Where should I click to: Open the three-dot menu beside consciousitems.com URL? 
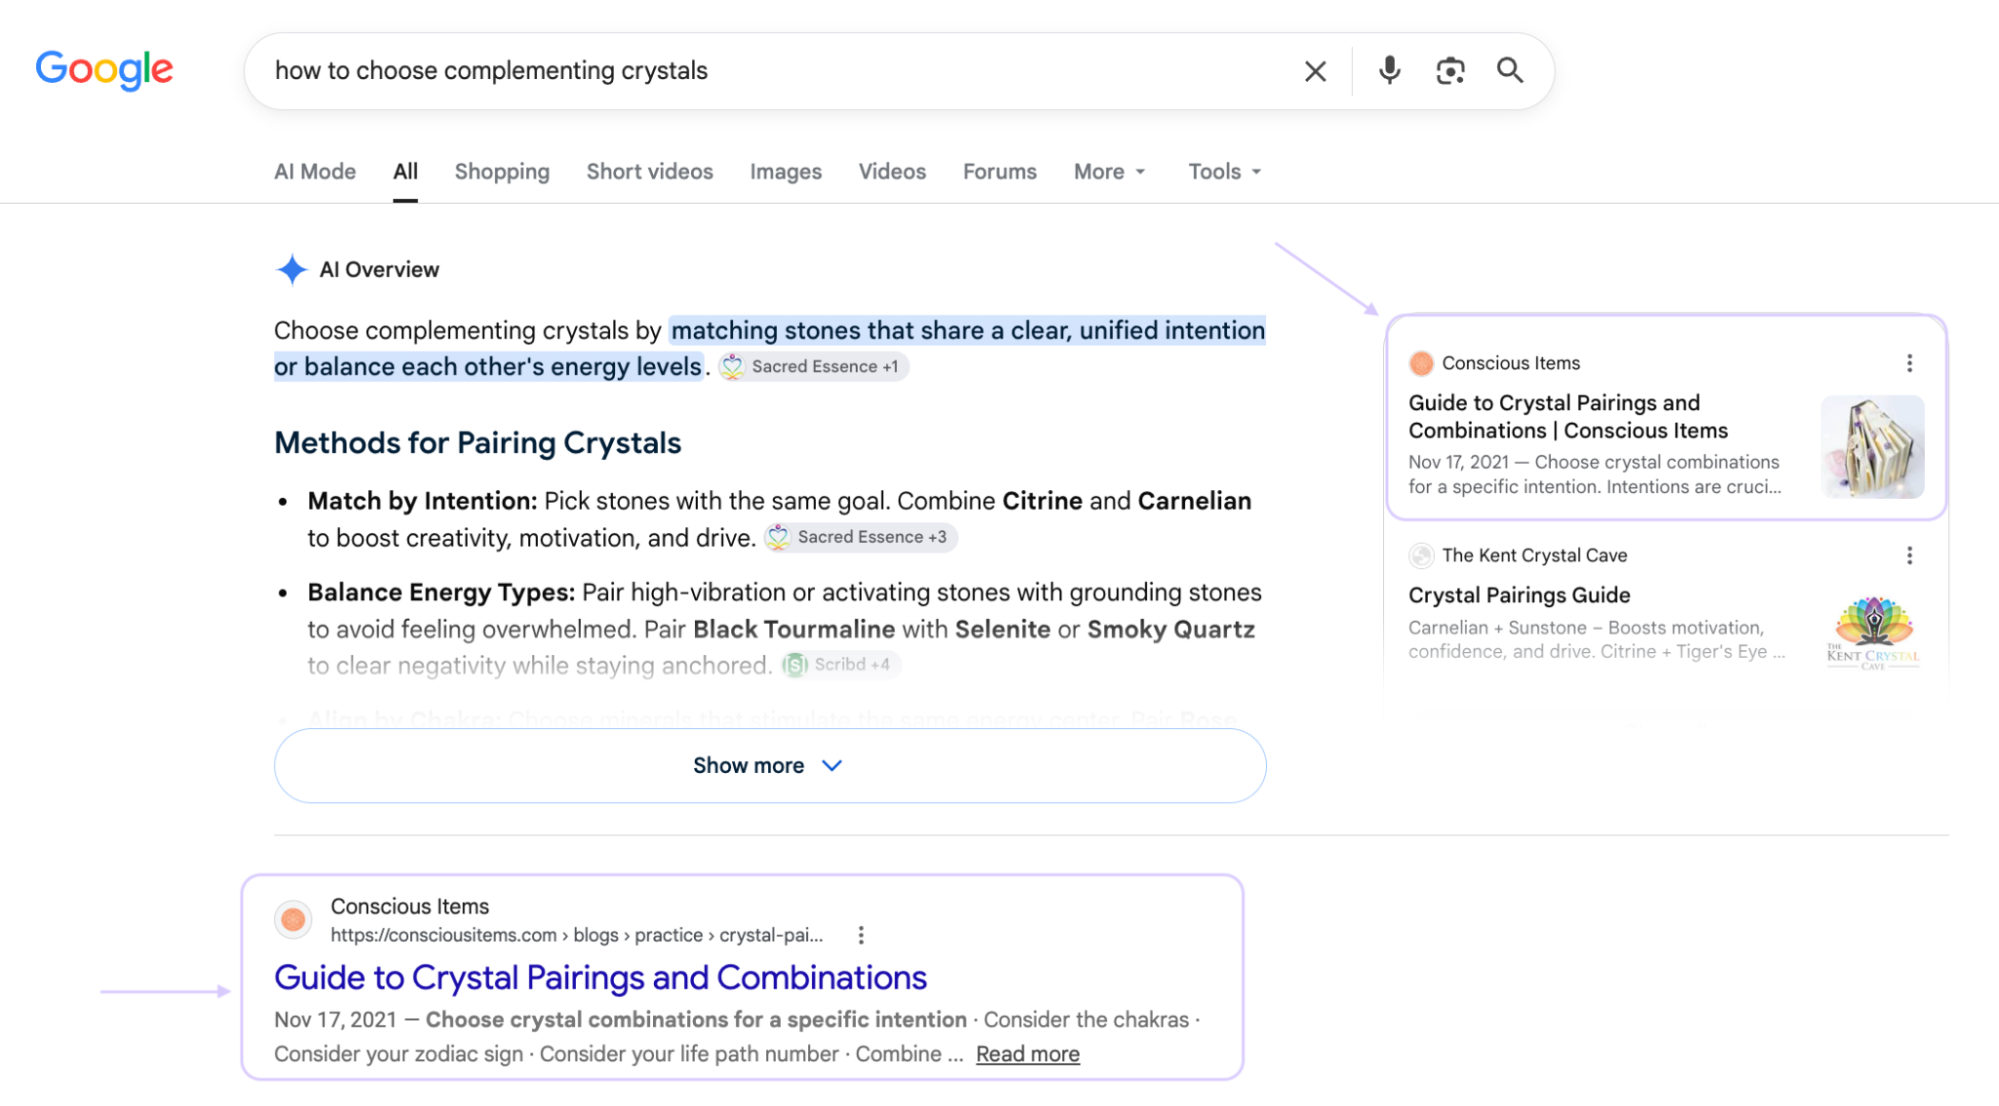(x=861, y=935)
